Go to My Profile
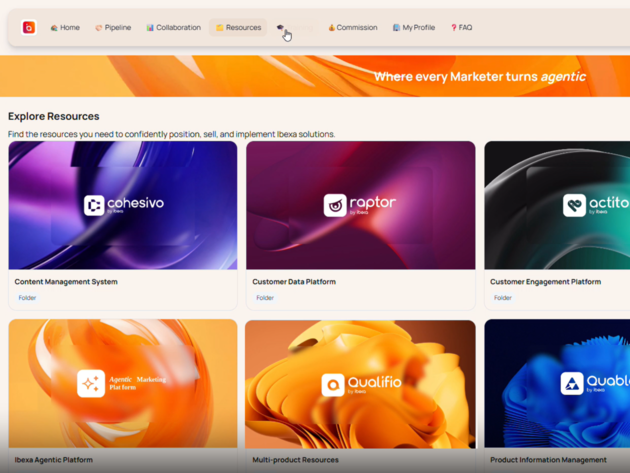 [x=414, y=28]
